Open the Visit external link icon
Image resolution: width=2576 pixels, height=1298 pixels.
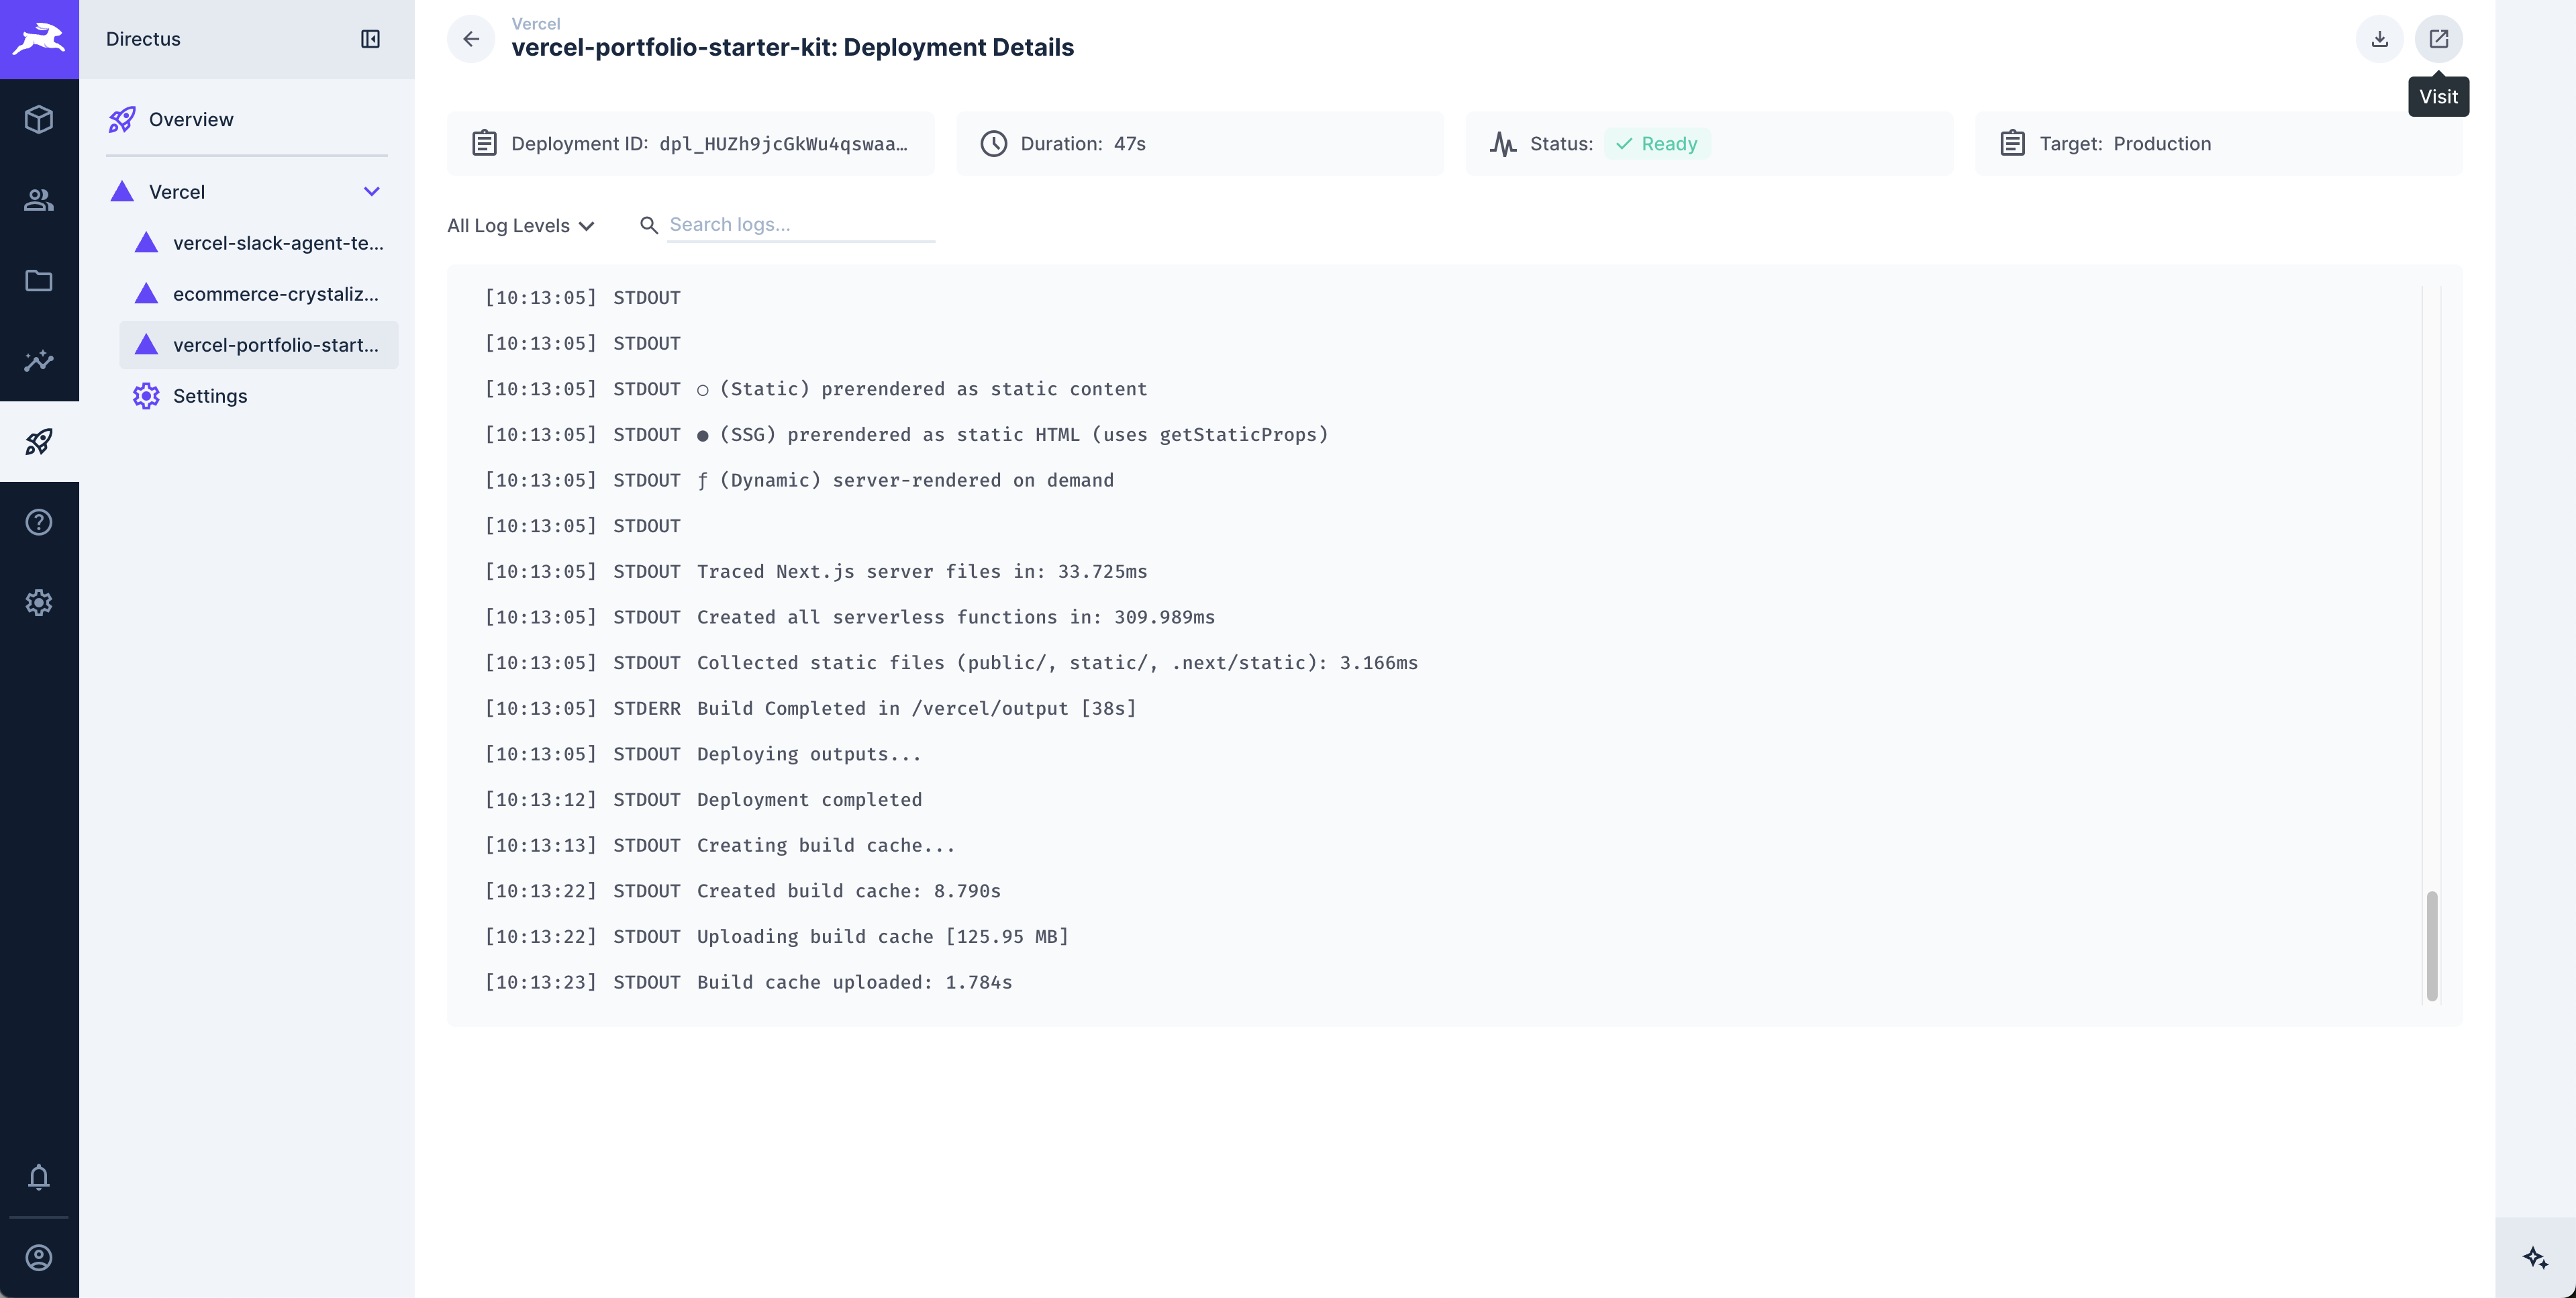pos(2439,39)
